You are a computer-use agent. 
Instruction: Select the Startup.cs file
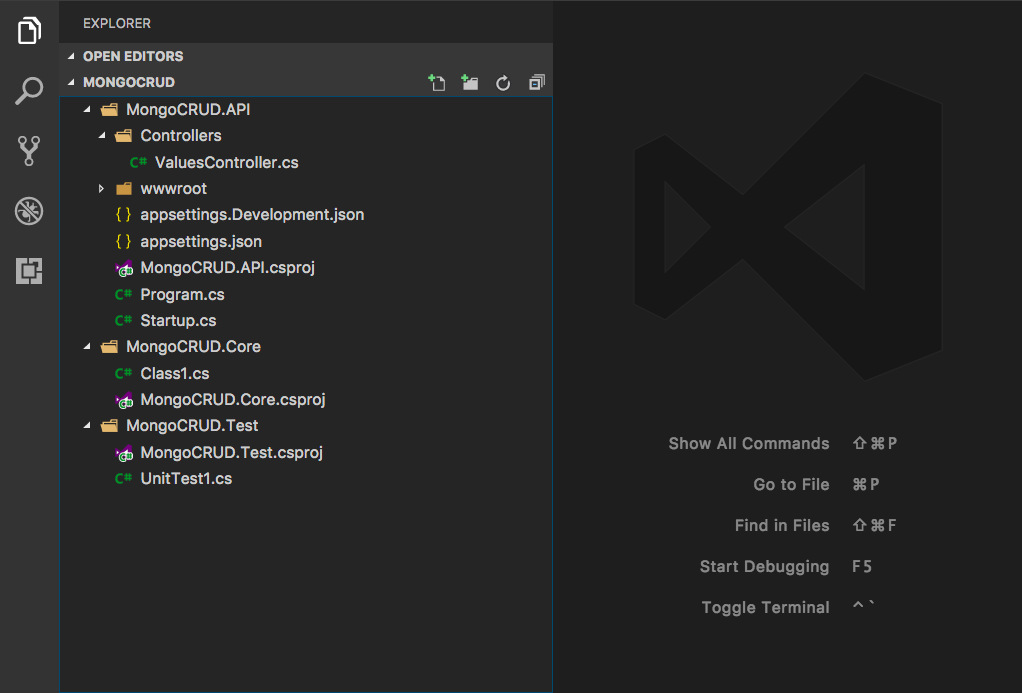178,320
